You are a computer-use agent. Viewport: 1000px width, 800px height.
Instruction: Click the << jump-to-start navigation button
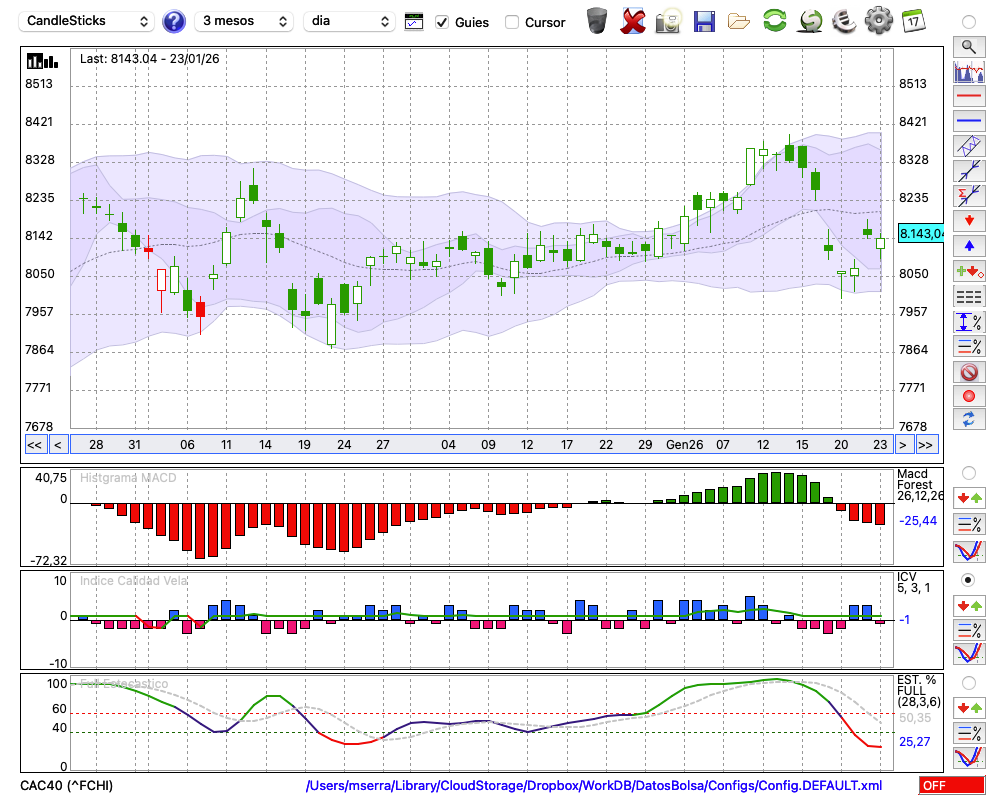pos(34,445)
